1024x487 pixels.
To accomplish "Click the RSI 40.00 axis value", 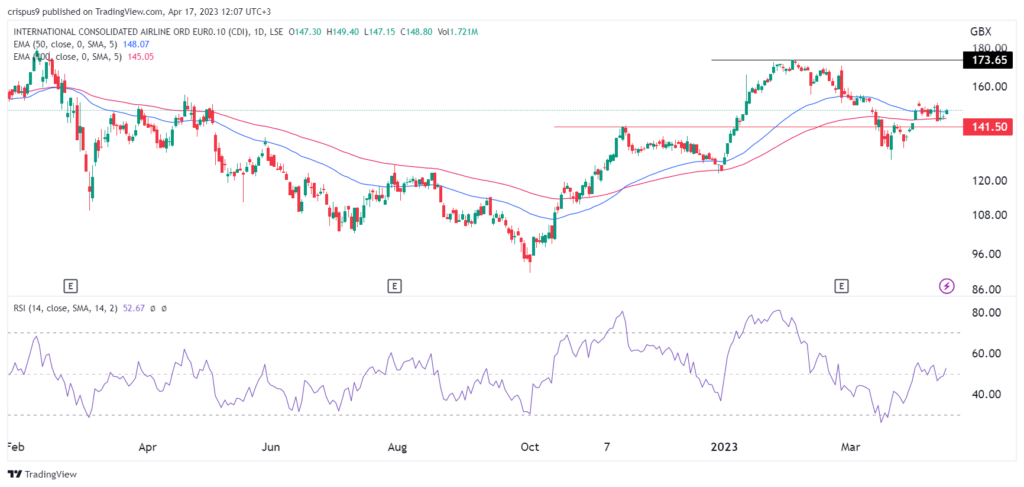I will coord(986,394).
